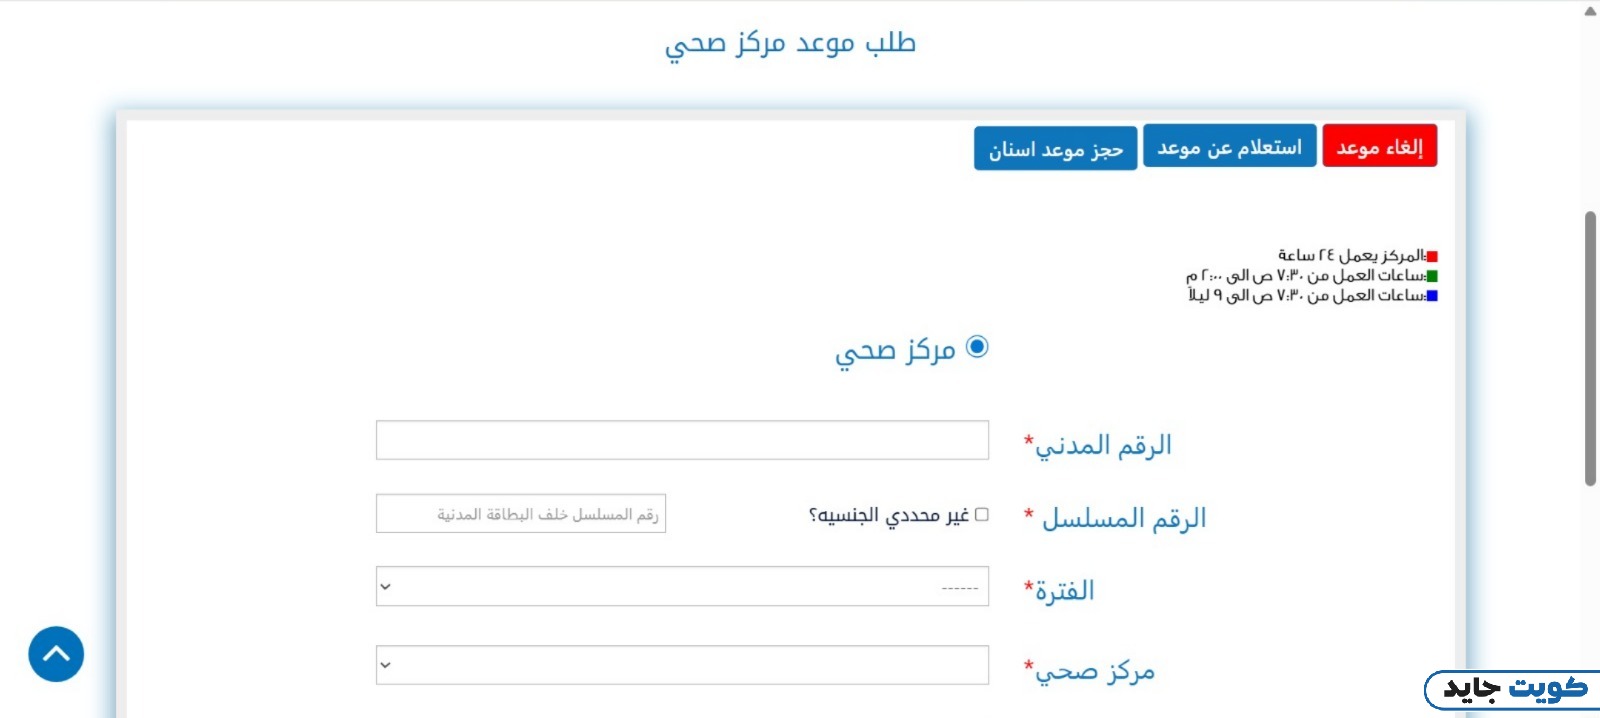
Task: Click the الفترة field label text
Action: (1064, 591)
